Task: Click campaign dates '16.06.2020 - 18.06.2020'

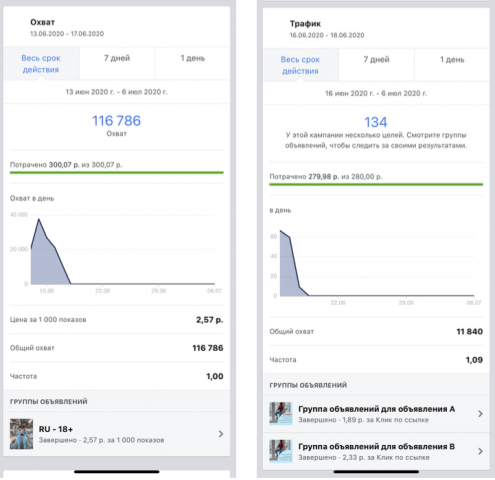Action: pyautogui.click(x=327, y=35)
